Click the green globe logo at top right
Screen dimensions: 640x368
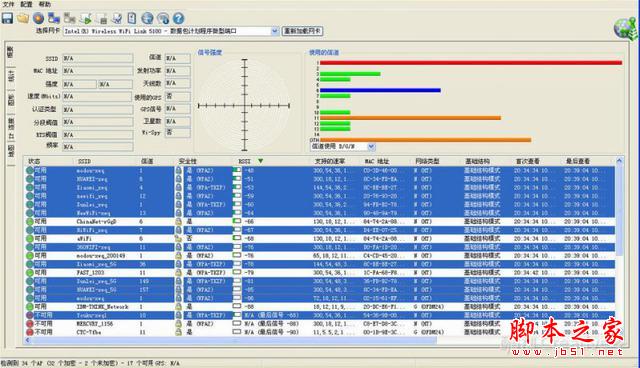tap(627, 29)
